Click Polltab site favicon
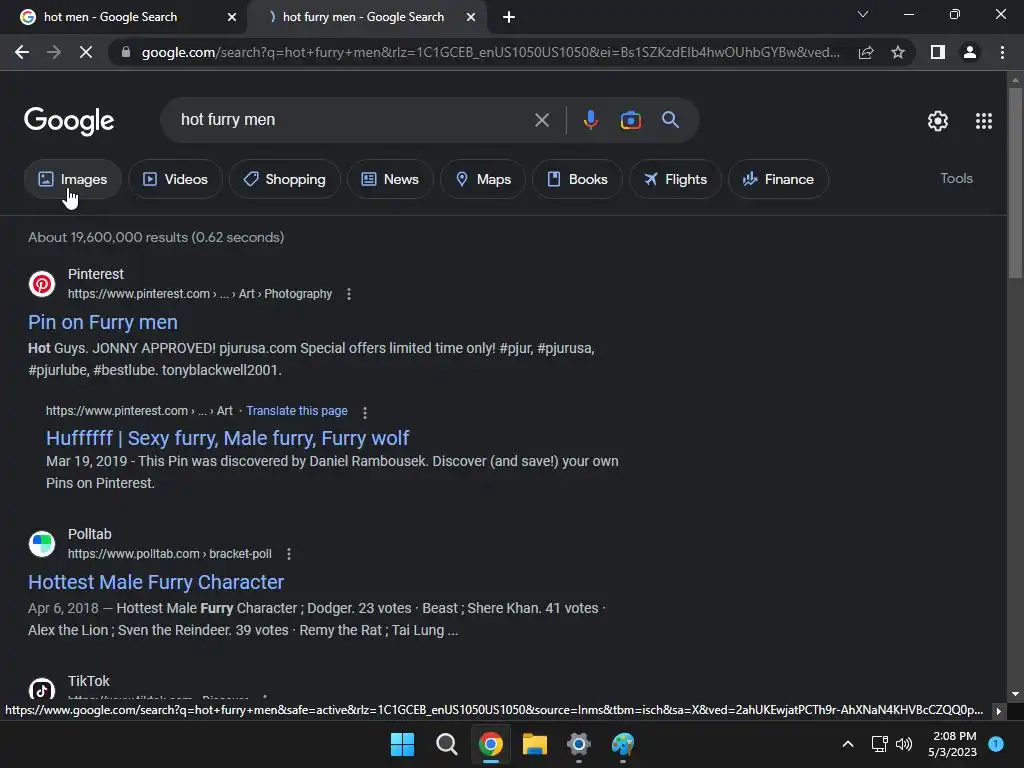 [42, 543]
